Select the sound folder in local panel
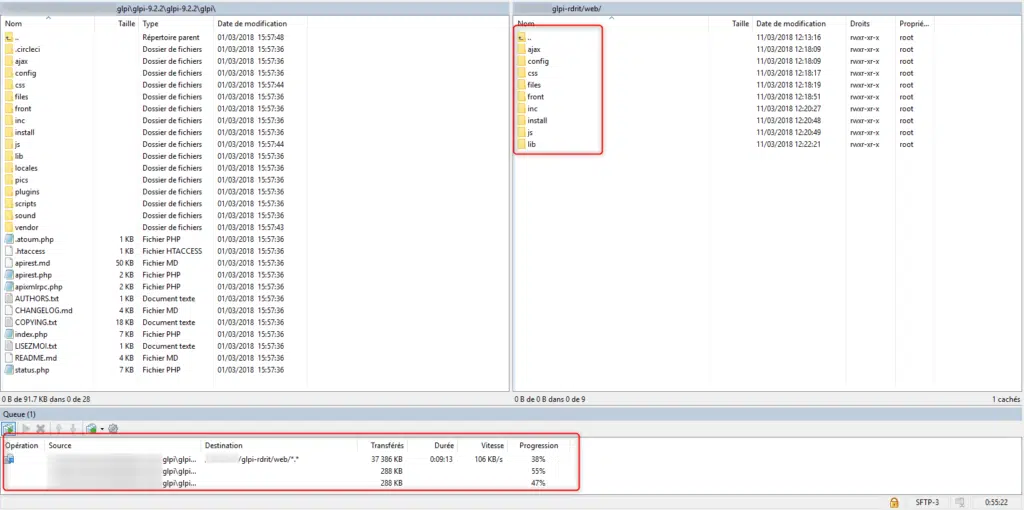Screen dimensions: 1024x510 tap(25, 215)
